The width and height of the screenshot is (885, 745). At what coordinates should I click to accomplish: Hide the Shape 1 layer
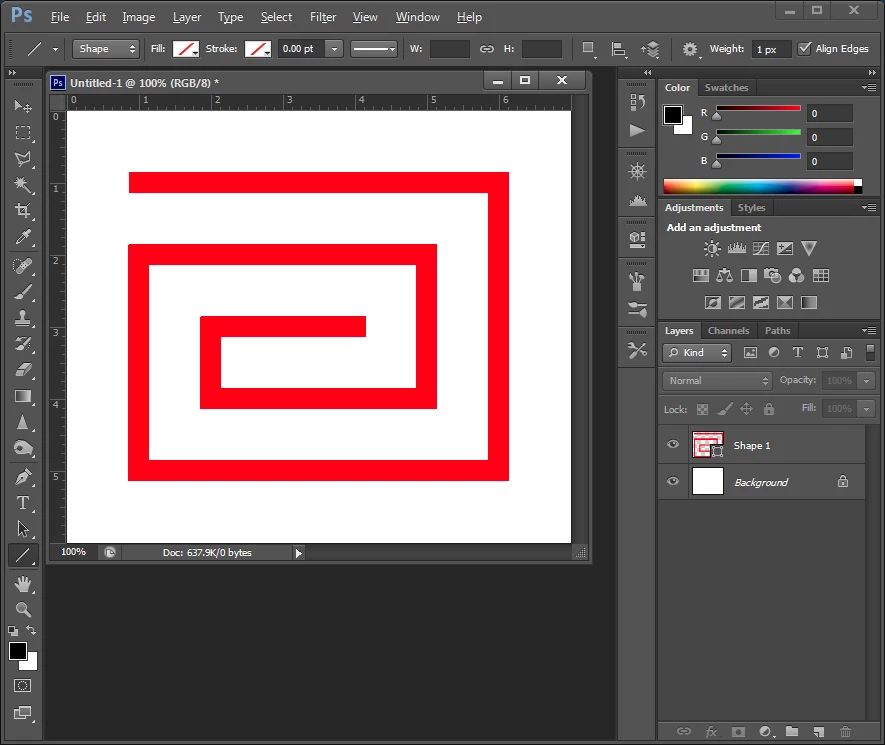point(673,444)
